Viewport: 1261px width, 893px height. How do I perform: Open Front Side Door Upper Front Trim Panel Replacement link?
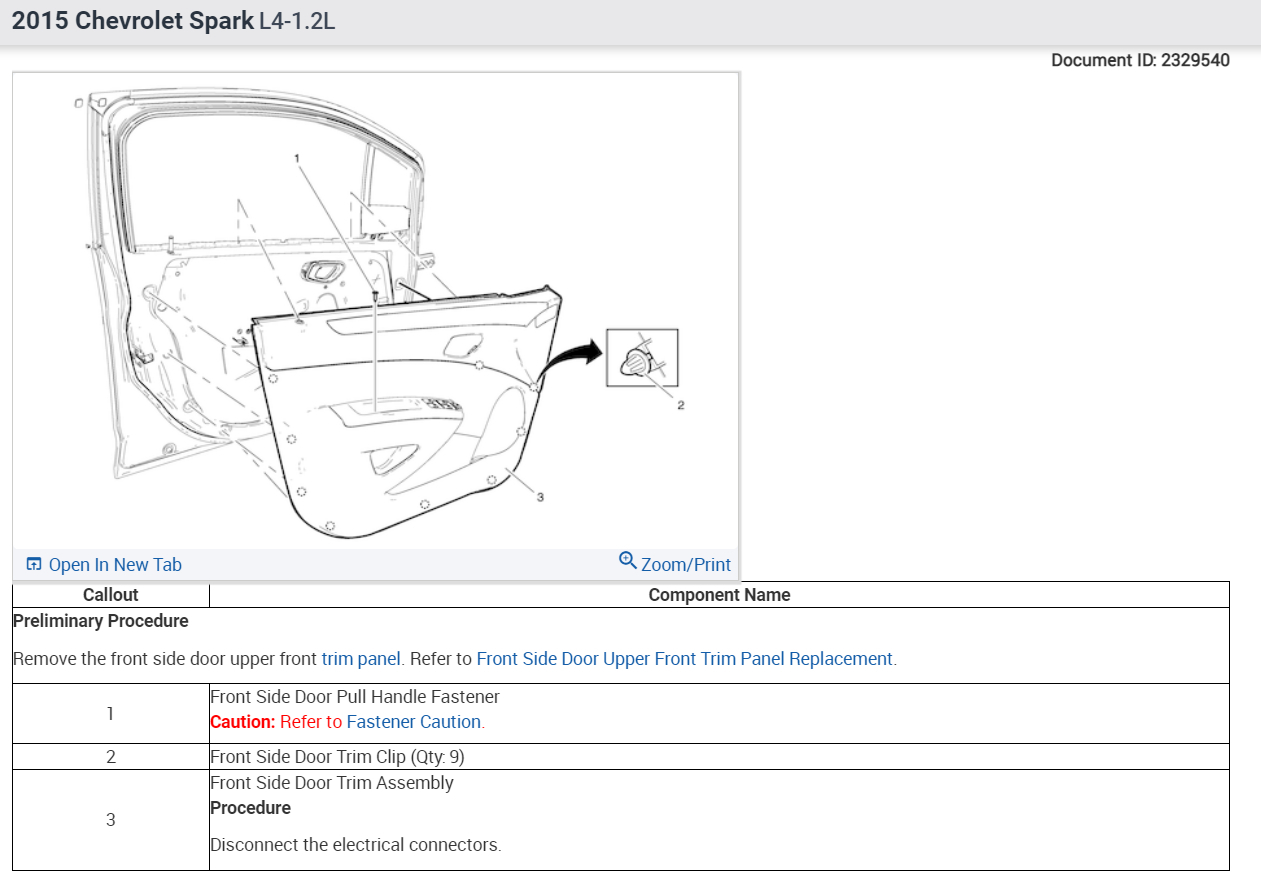685,659
